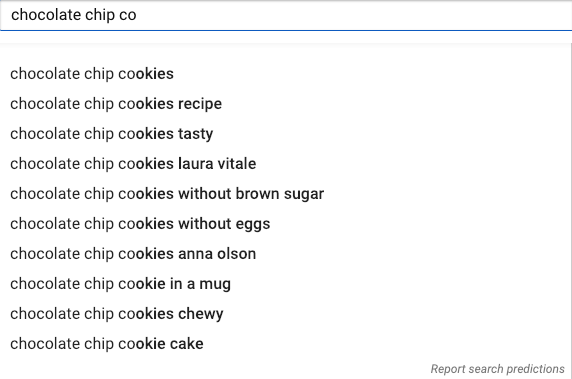Click the word 'tasty' in third suggestion
The image size is (572, 379).
pos(196,134)
